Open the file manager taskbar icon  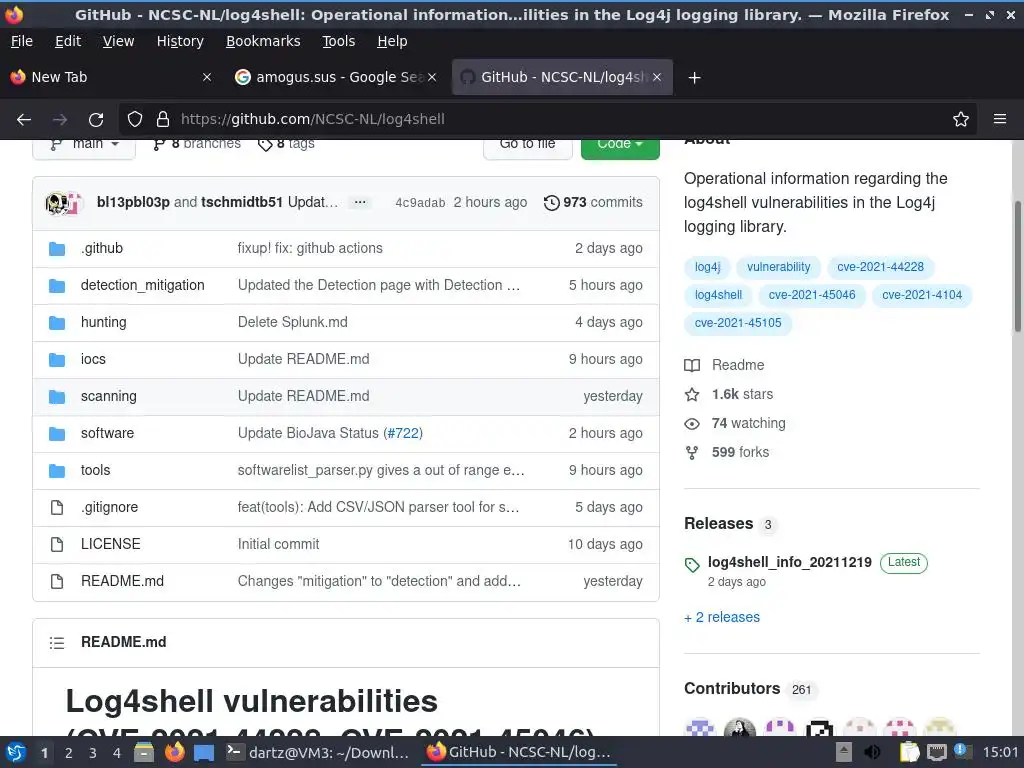click(x=144, y=753)
